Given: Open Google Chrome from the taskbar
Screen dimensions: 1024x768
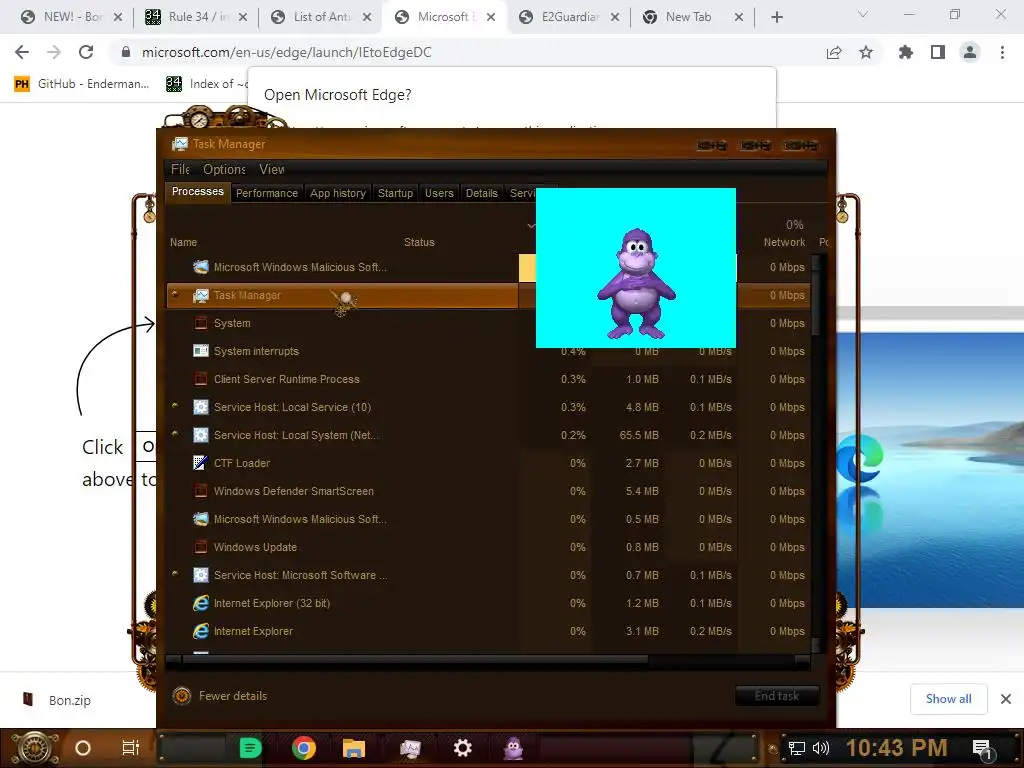Looking at the screenshot, I should coord(304,748).
